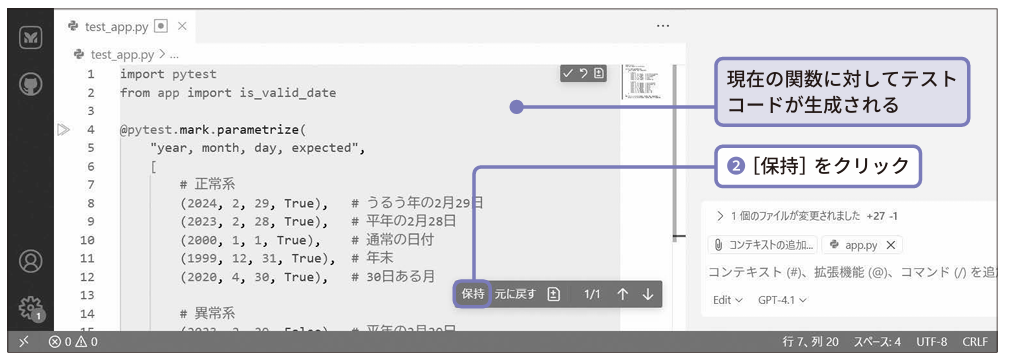The height and width of the screenshot is (360, 1024).
Task: Go to next change with down arrow
Action: [x=647, y=294]
